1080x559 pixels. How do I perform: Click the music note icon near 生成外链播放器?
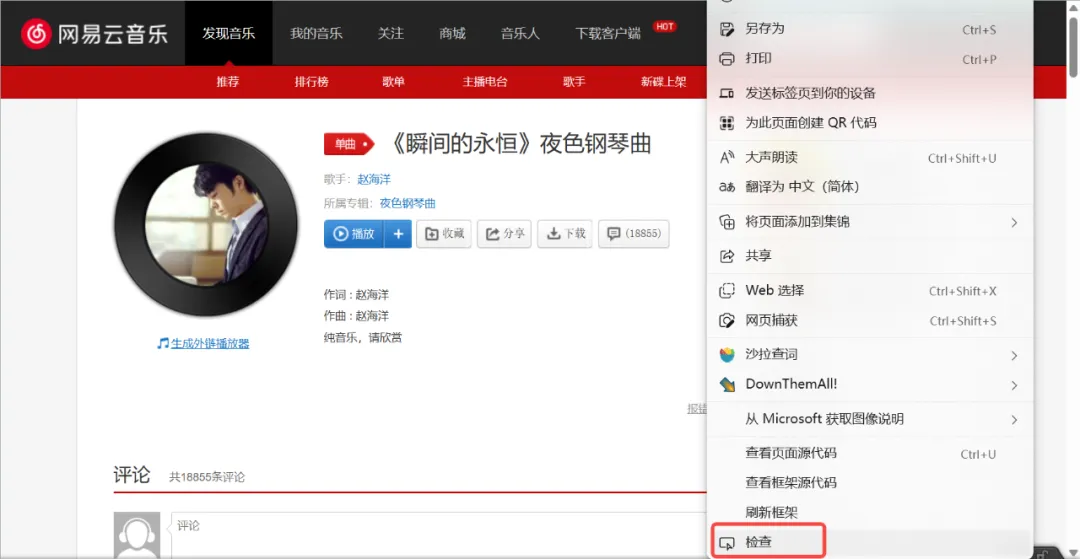163,343
